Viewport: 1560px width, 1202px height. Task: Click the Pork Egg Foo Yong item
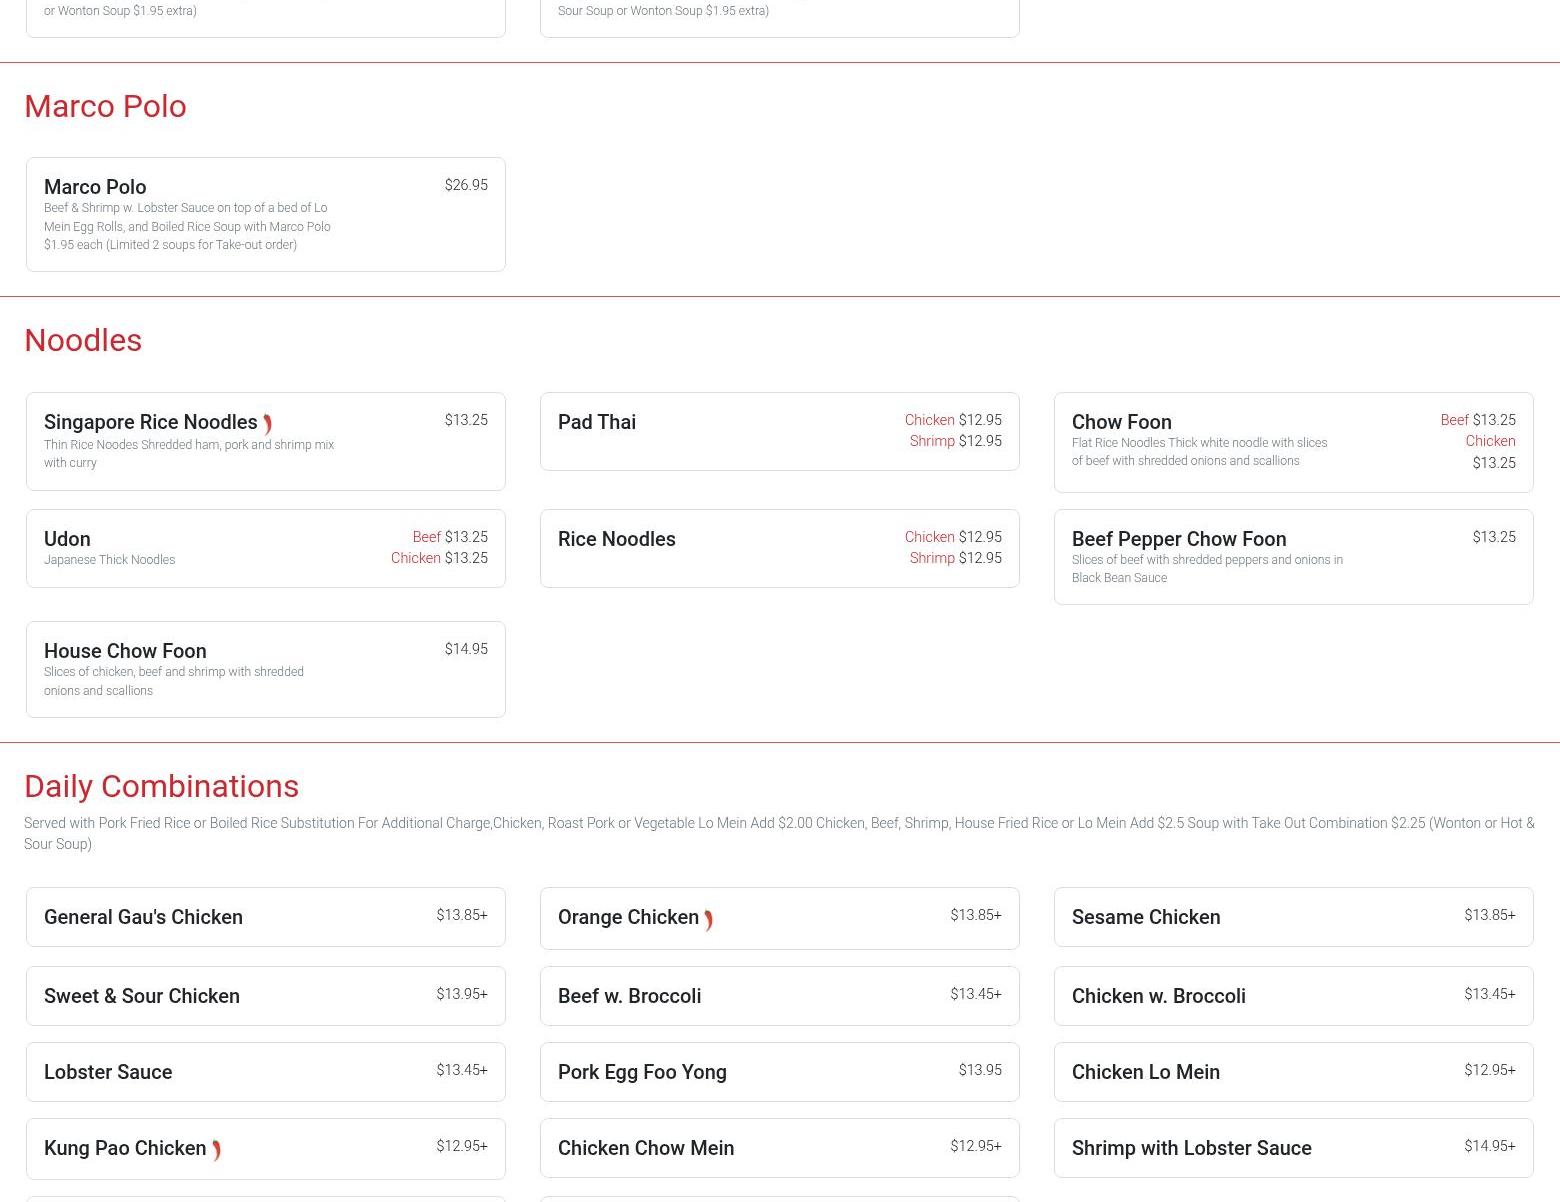(x=779, y=1072)
